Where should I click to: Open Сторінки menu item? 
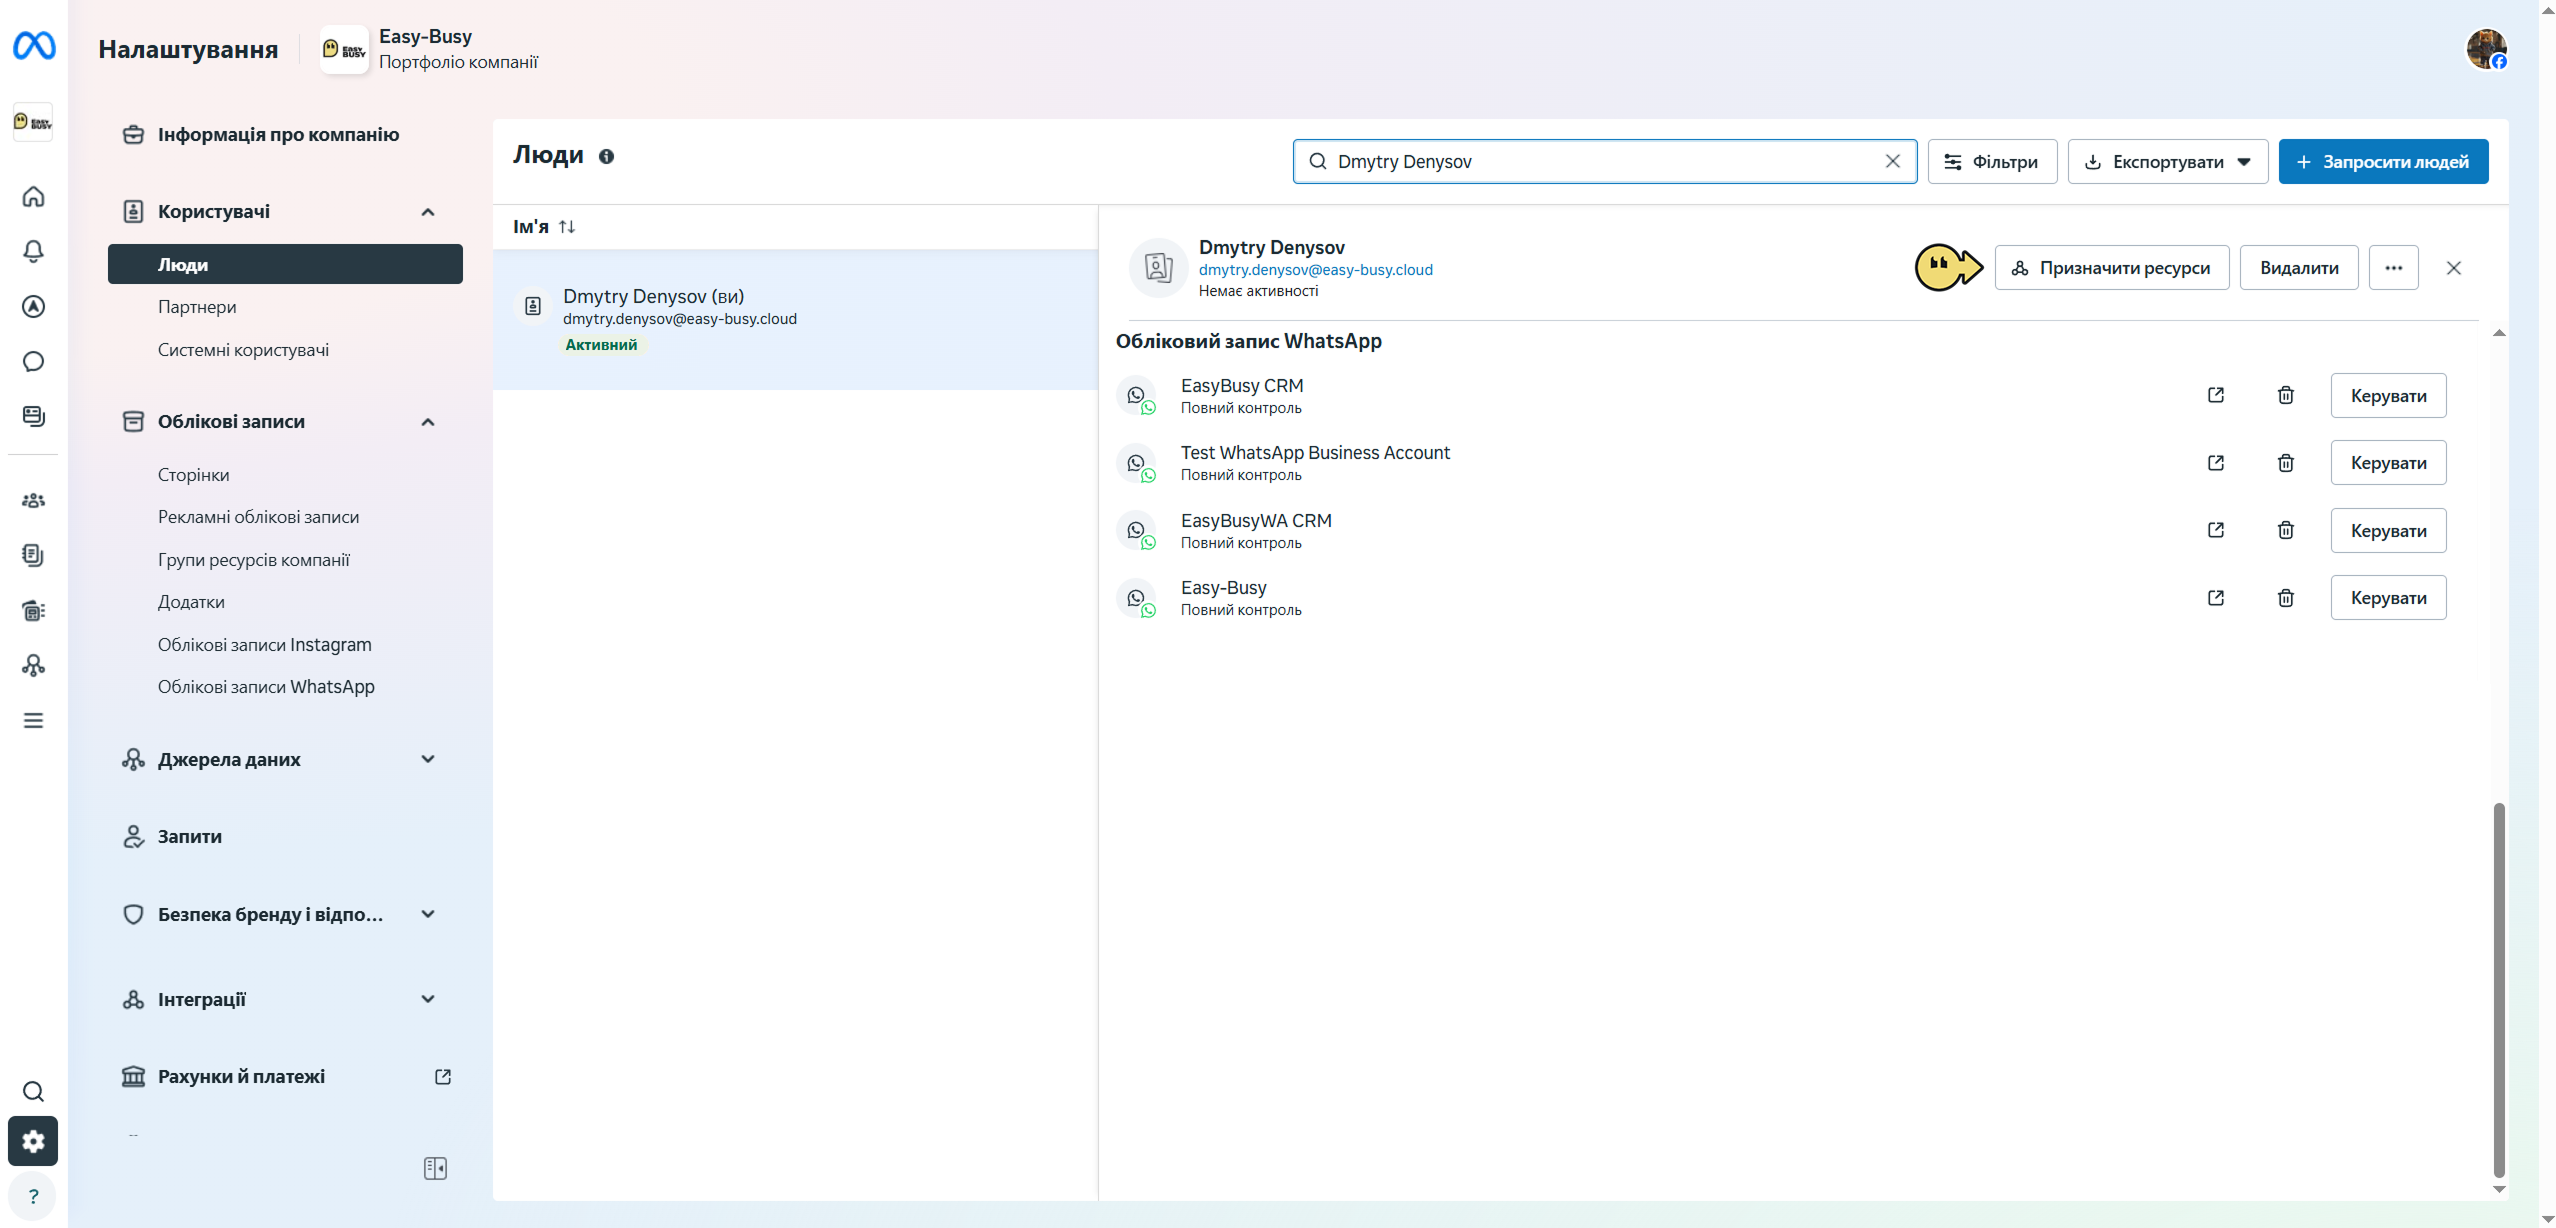coord(193,475)
